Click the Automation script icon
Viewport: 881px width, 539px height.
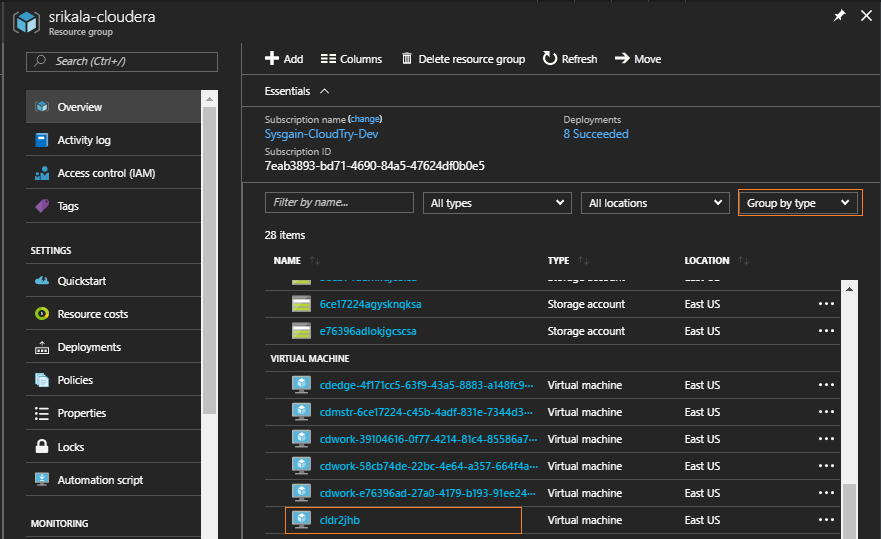click(x=42, y=479)
